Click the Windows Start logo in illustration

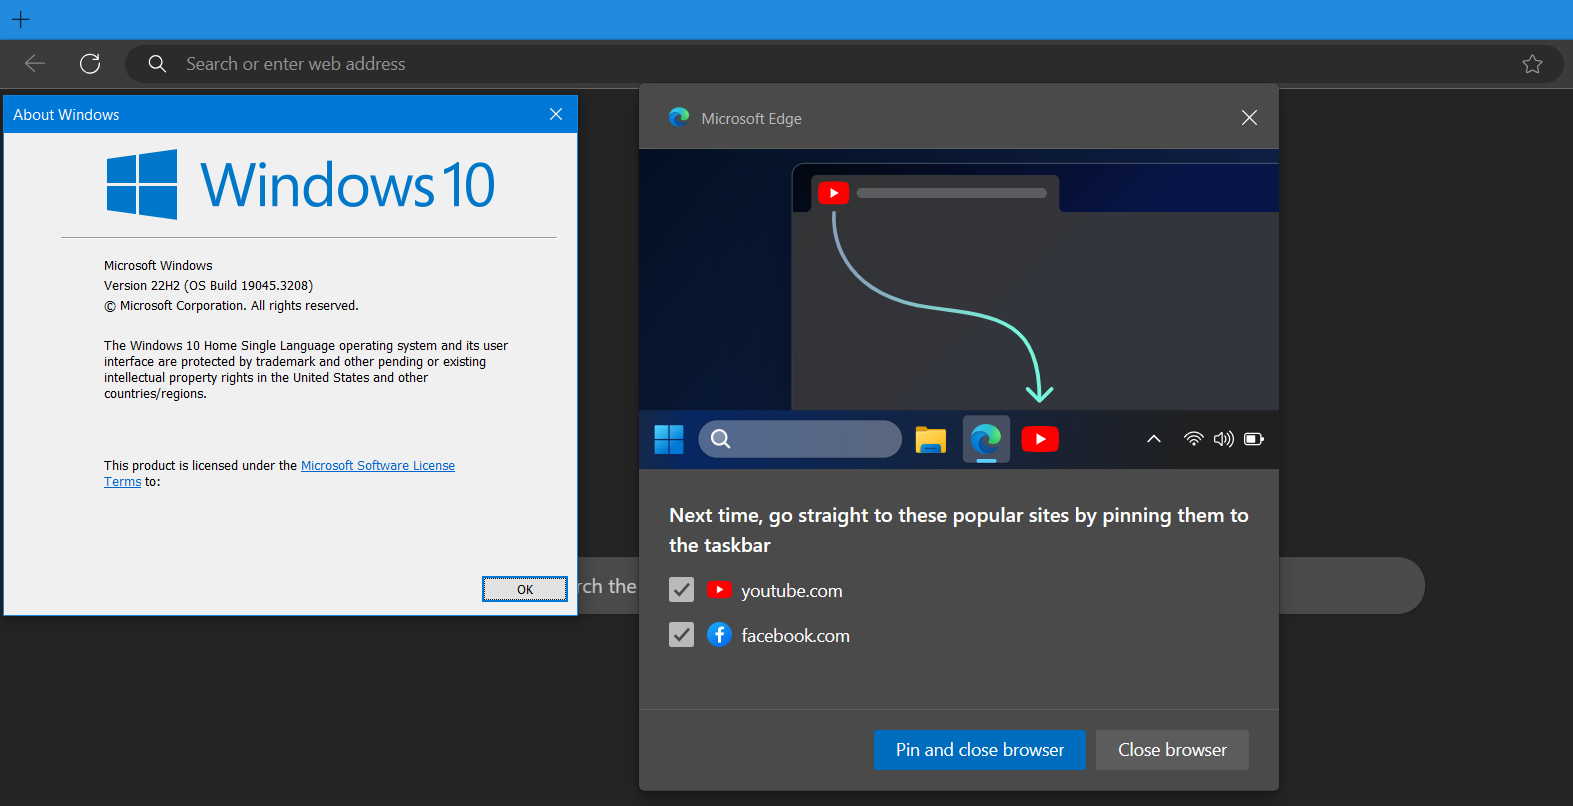(x=668, y=439)
